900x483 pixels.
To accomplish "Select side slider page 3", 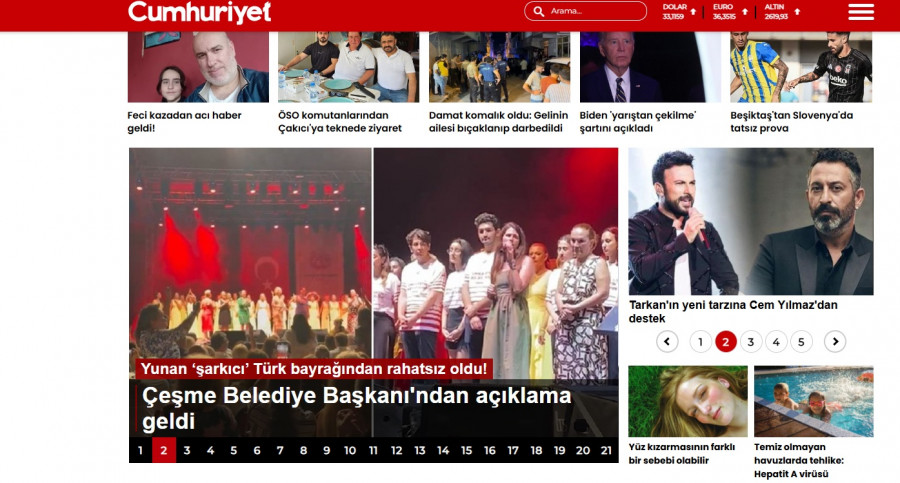I will point(751,342).
